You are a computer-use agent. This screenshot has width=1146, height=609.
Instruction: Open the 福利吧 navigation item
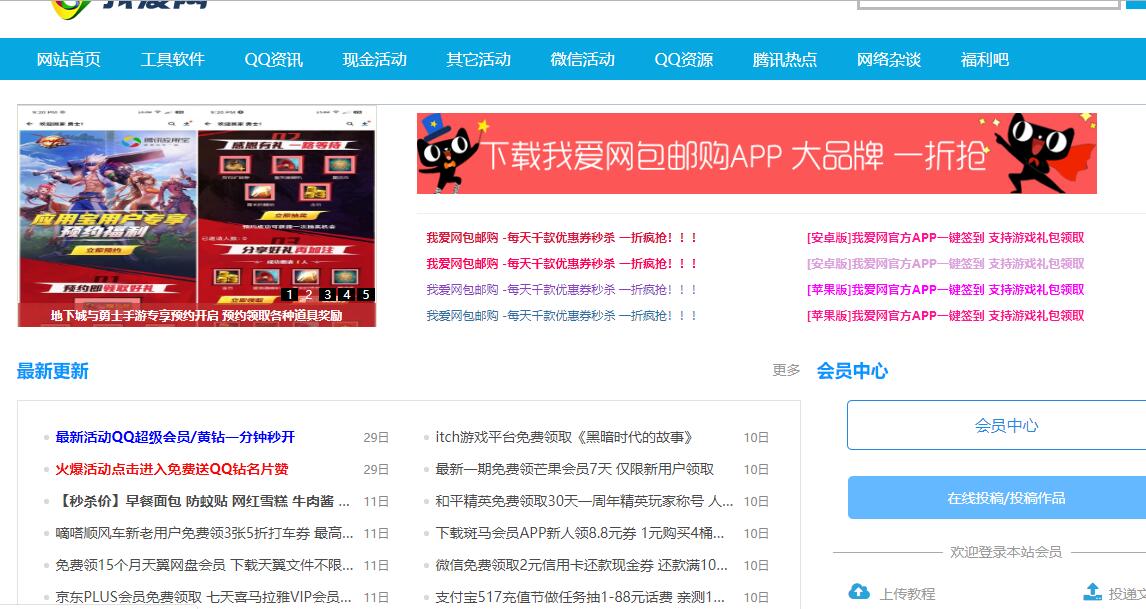[x=984, y=59]
